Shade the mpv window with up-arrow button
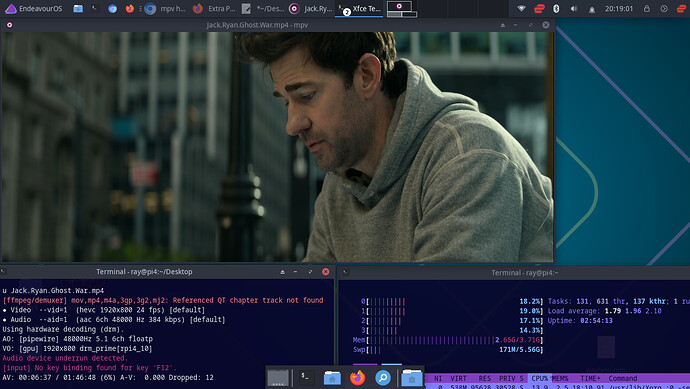The image size is (690, 389). pyautogui.click(x=503, y=25)
